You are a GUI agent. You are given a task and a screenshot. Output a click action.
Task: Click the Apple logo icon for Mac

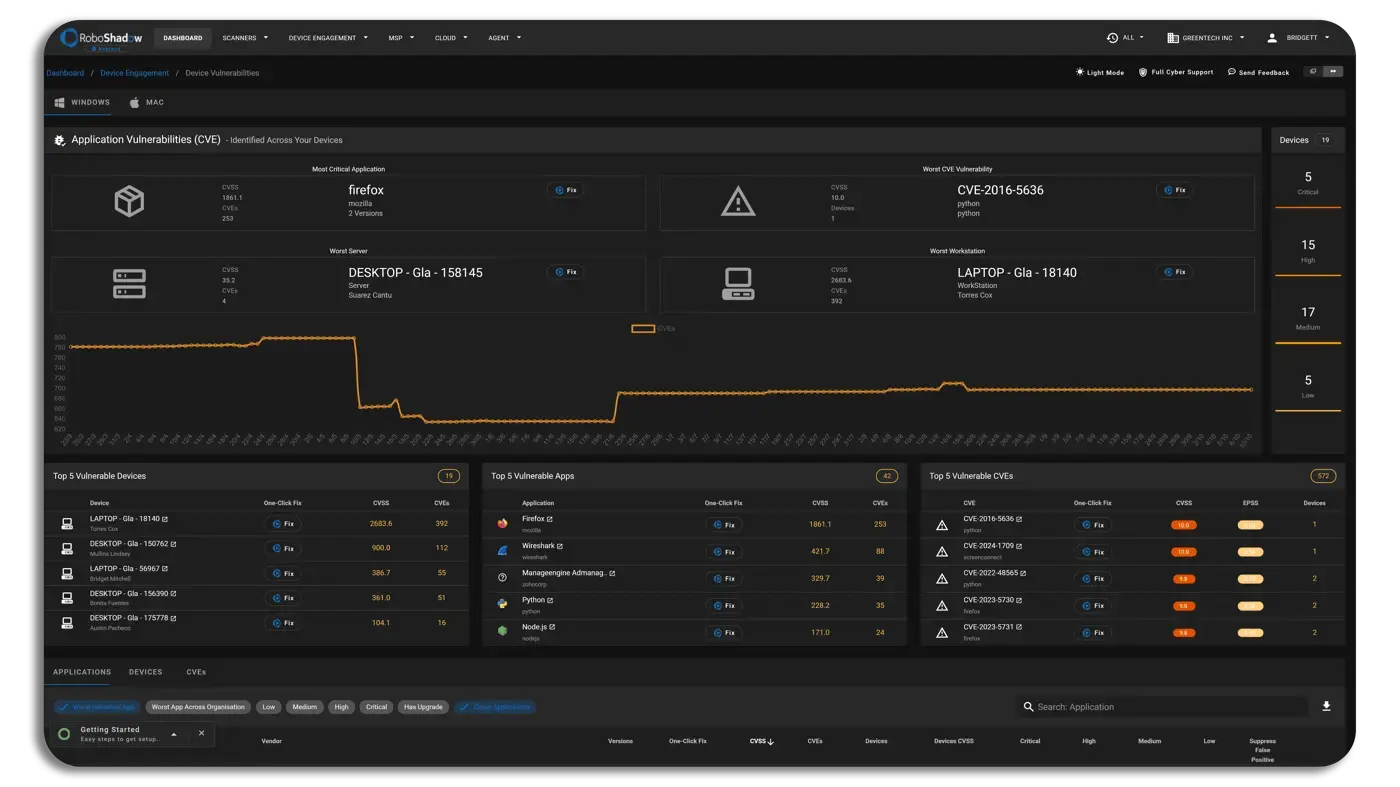(x=135, y=102)
